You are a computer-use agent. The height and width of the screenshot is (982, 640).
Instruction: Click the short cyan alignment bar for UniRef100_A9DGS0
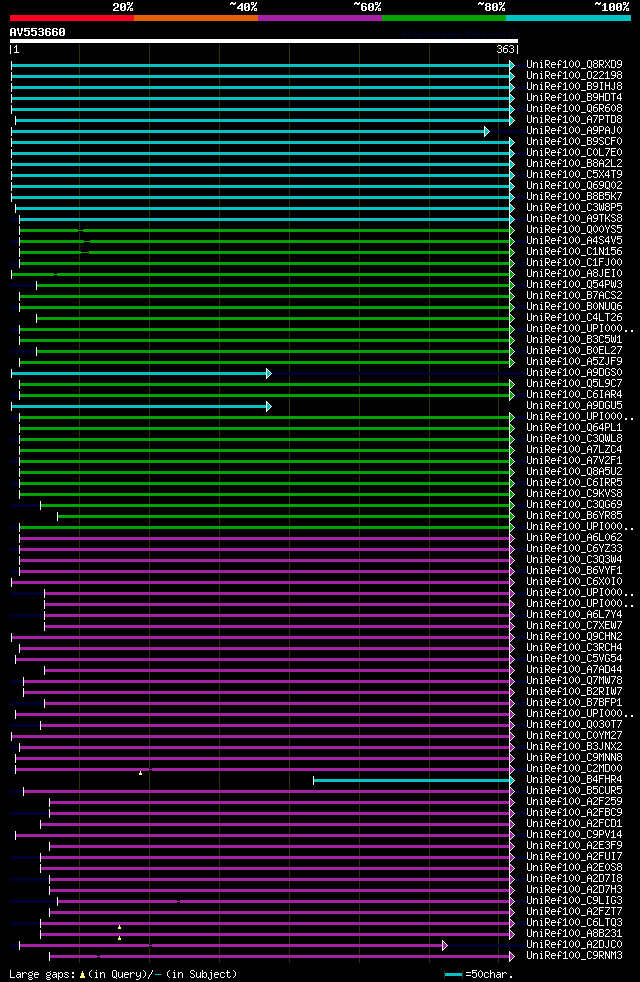[140, 373]
